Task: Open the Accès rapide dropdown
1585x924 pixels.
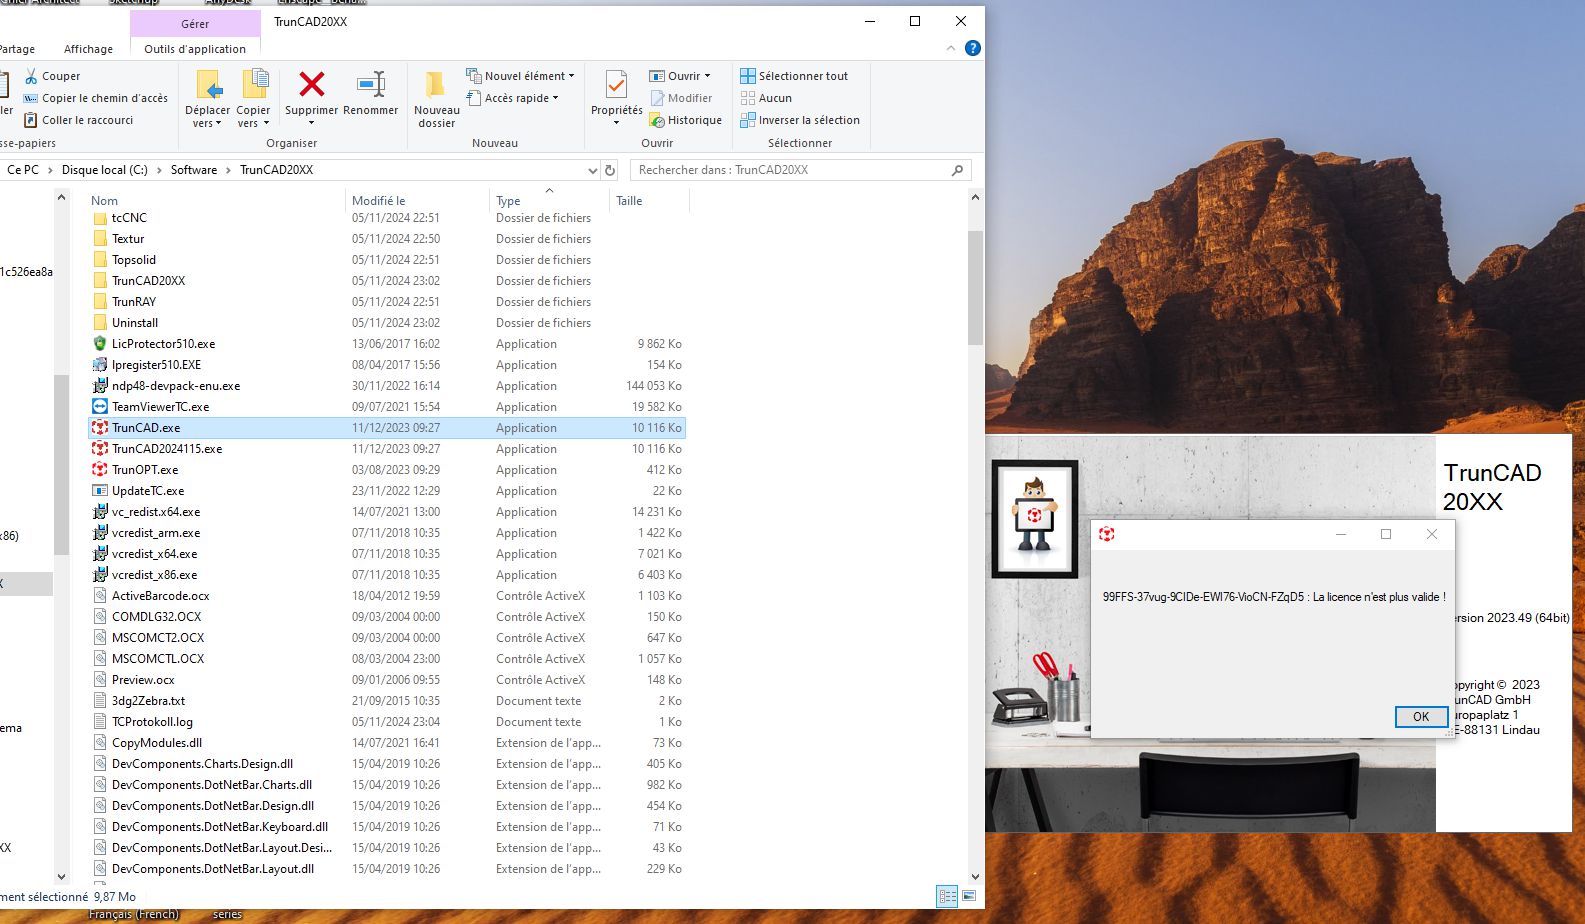Action: click(x=512, y=98)
